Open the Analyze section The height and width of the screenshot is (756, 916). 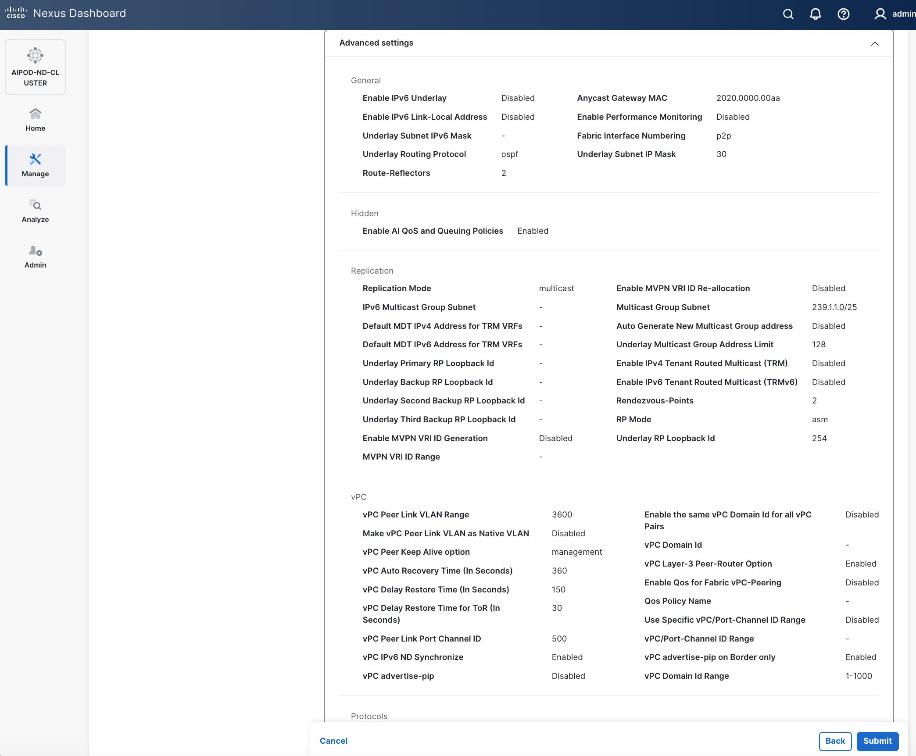pyautogui.click(x=35, y=212)
